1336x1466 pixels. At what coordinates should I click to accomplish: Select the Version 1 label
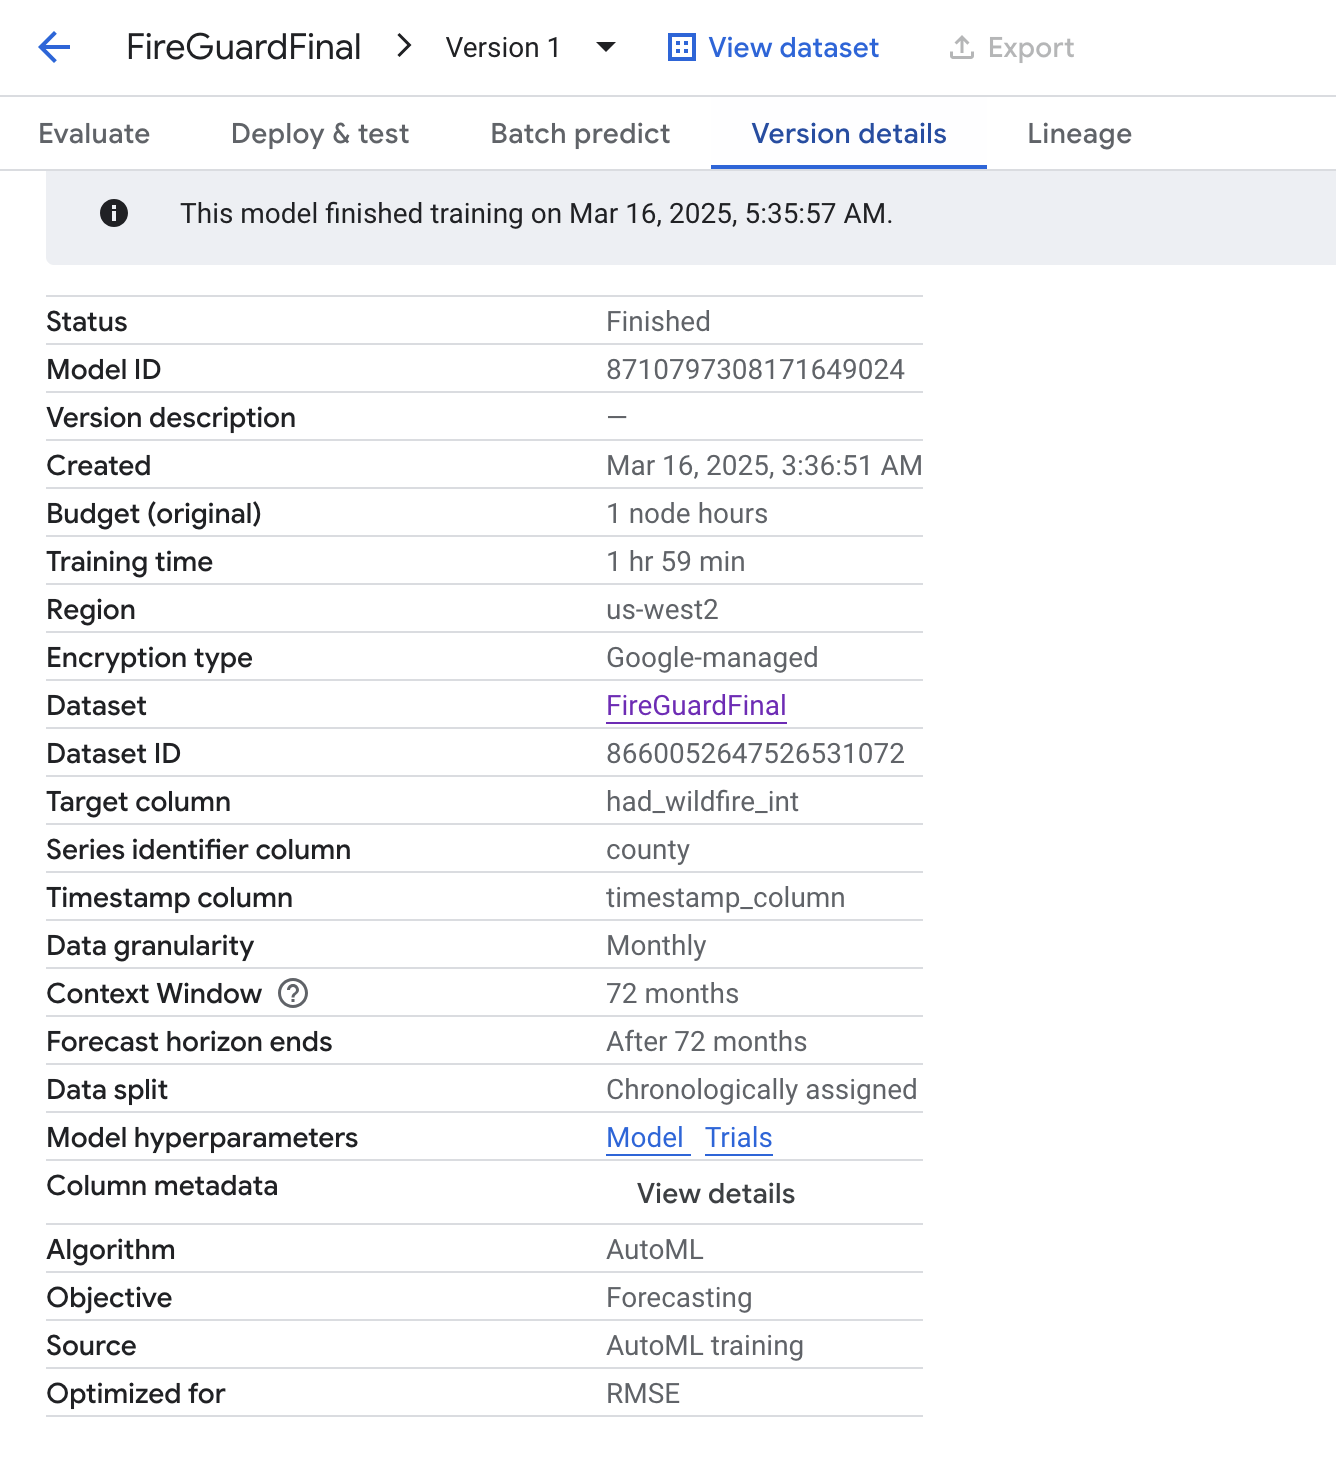click(x=502, y=47)
